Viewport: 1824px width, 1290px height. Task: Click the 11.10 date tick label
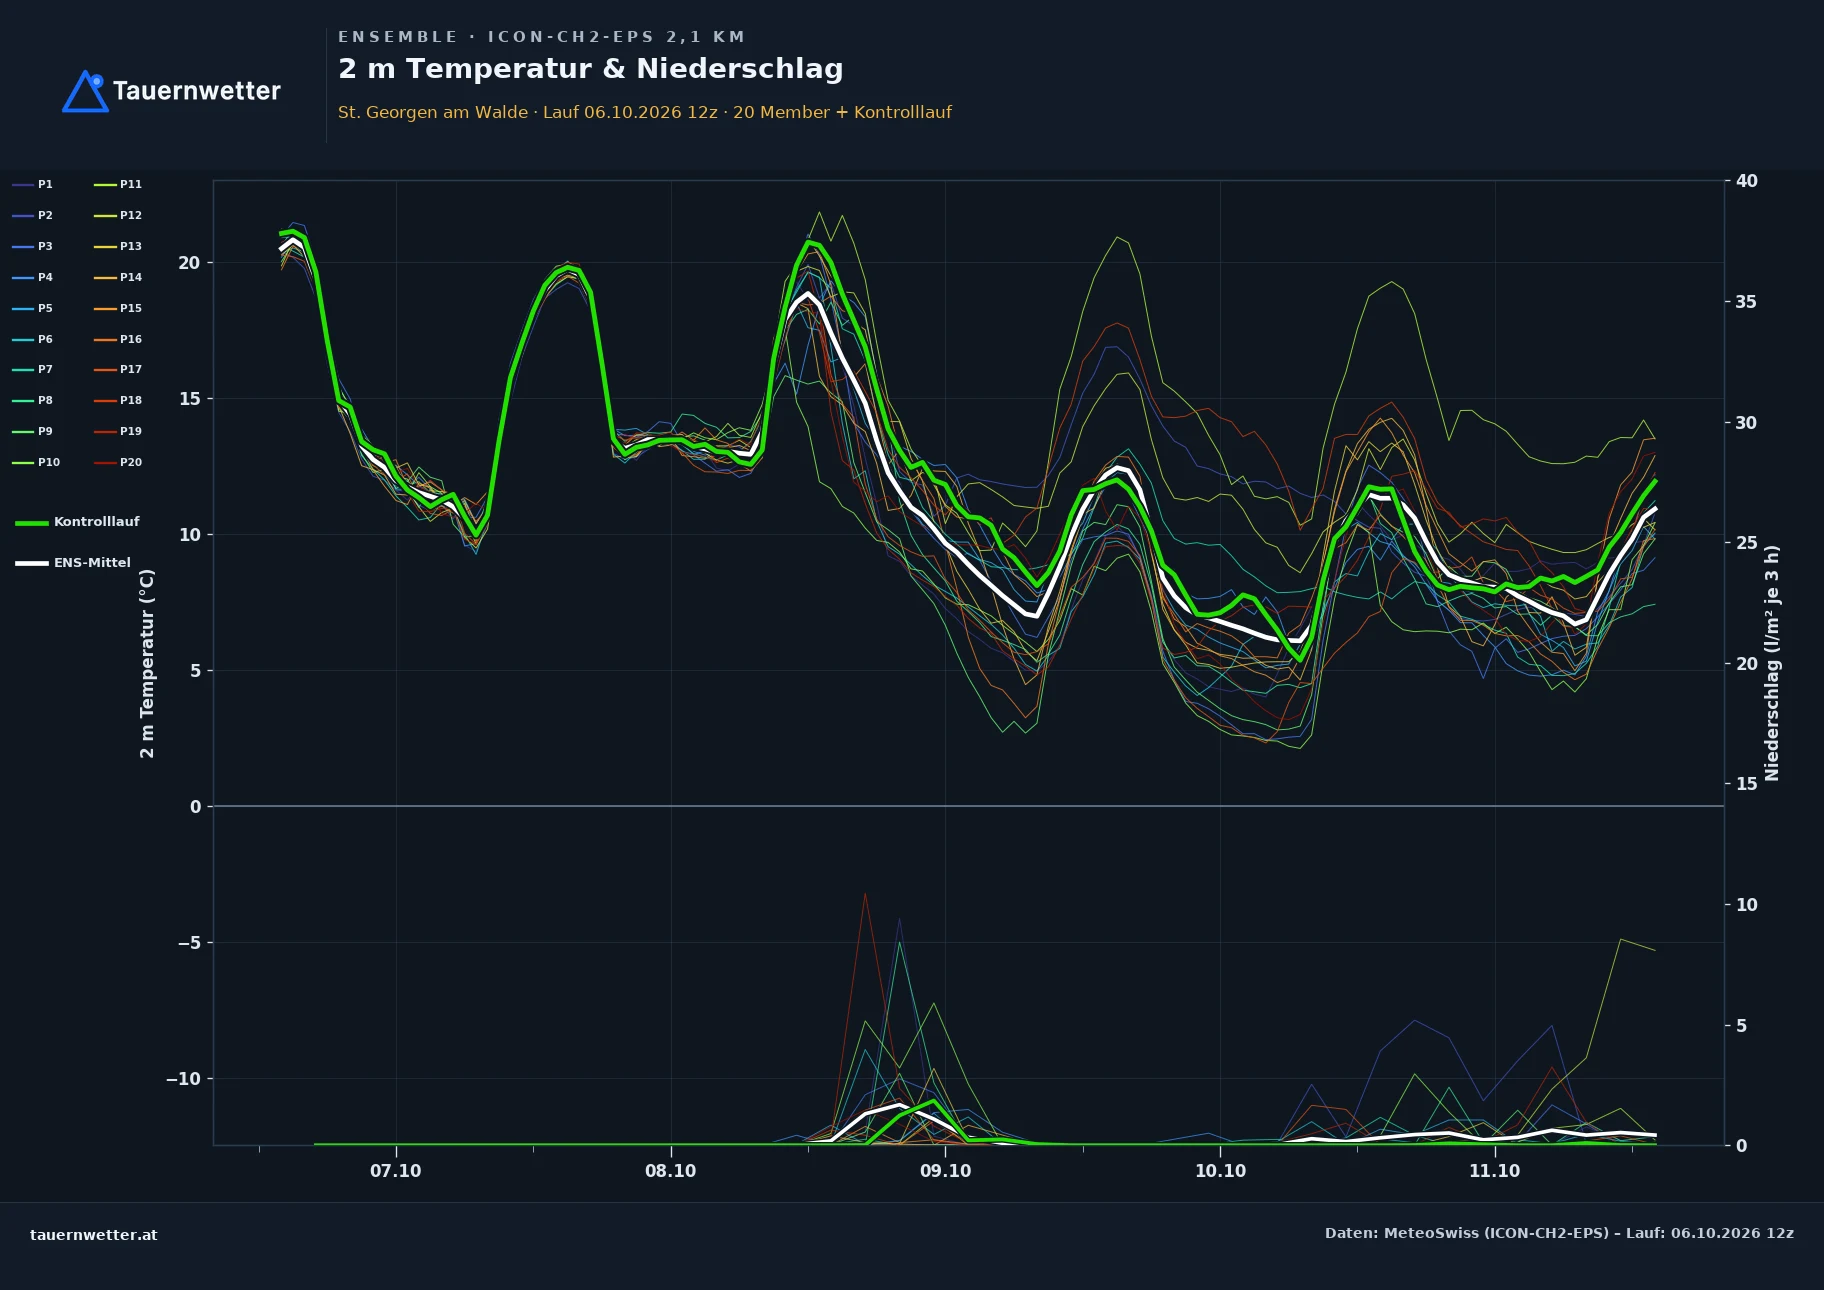coord(1494,1171)
